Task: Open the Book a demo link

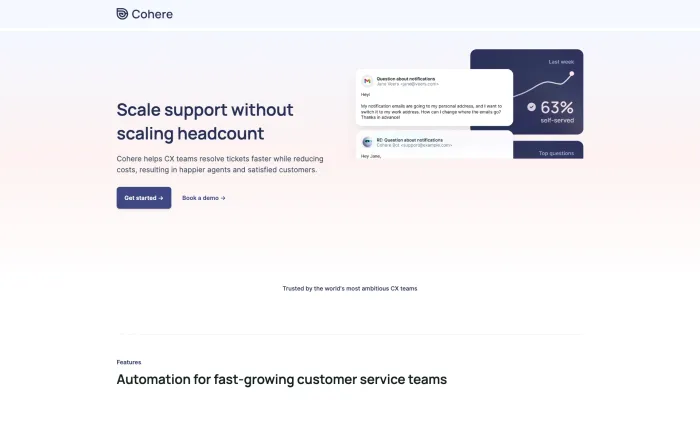Action: click(204, 198)
